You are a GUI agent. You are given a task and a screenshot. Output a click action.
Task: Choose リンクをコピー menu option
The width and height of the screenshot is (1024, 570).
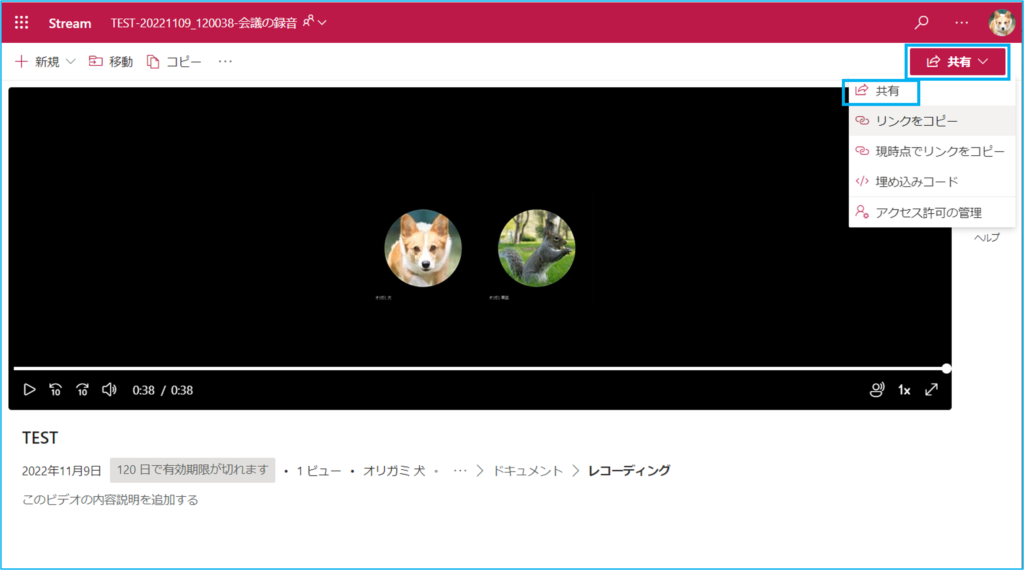[916, 121]
